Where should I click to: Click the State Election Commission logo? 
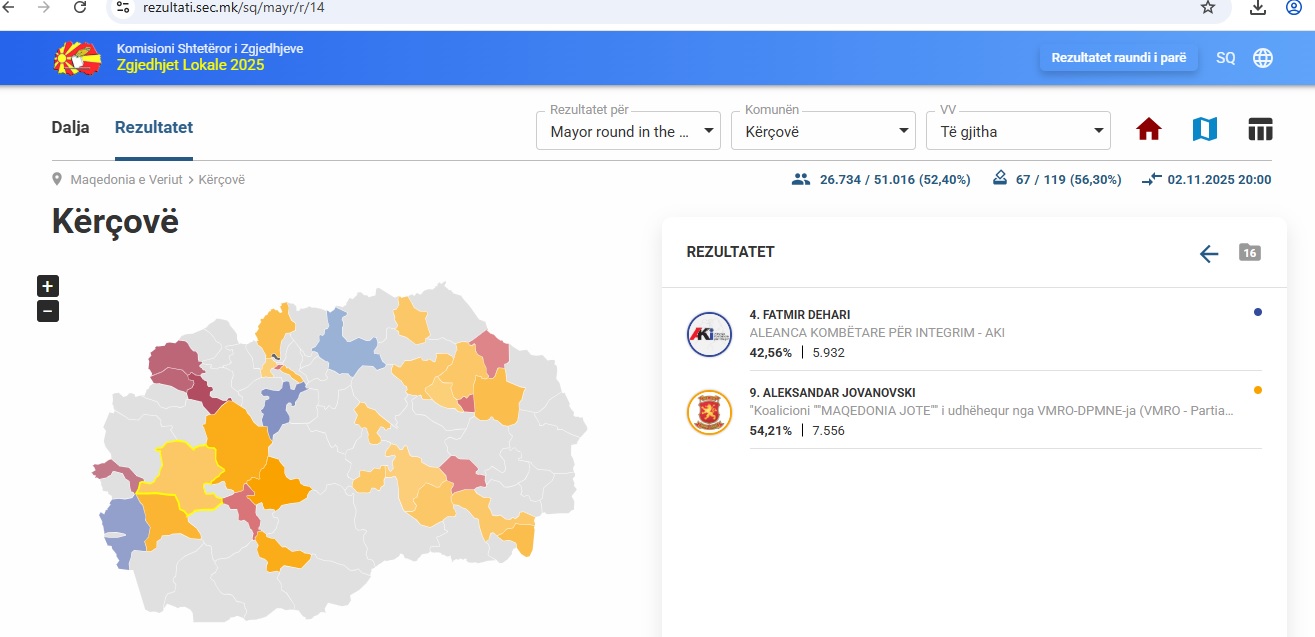(77, 58)
